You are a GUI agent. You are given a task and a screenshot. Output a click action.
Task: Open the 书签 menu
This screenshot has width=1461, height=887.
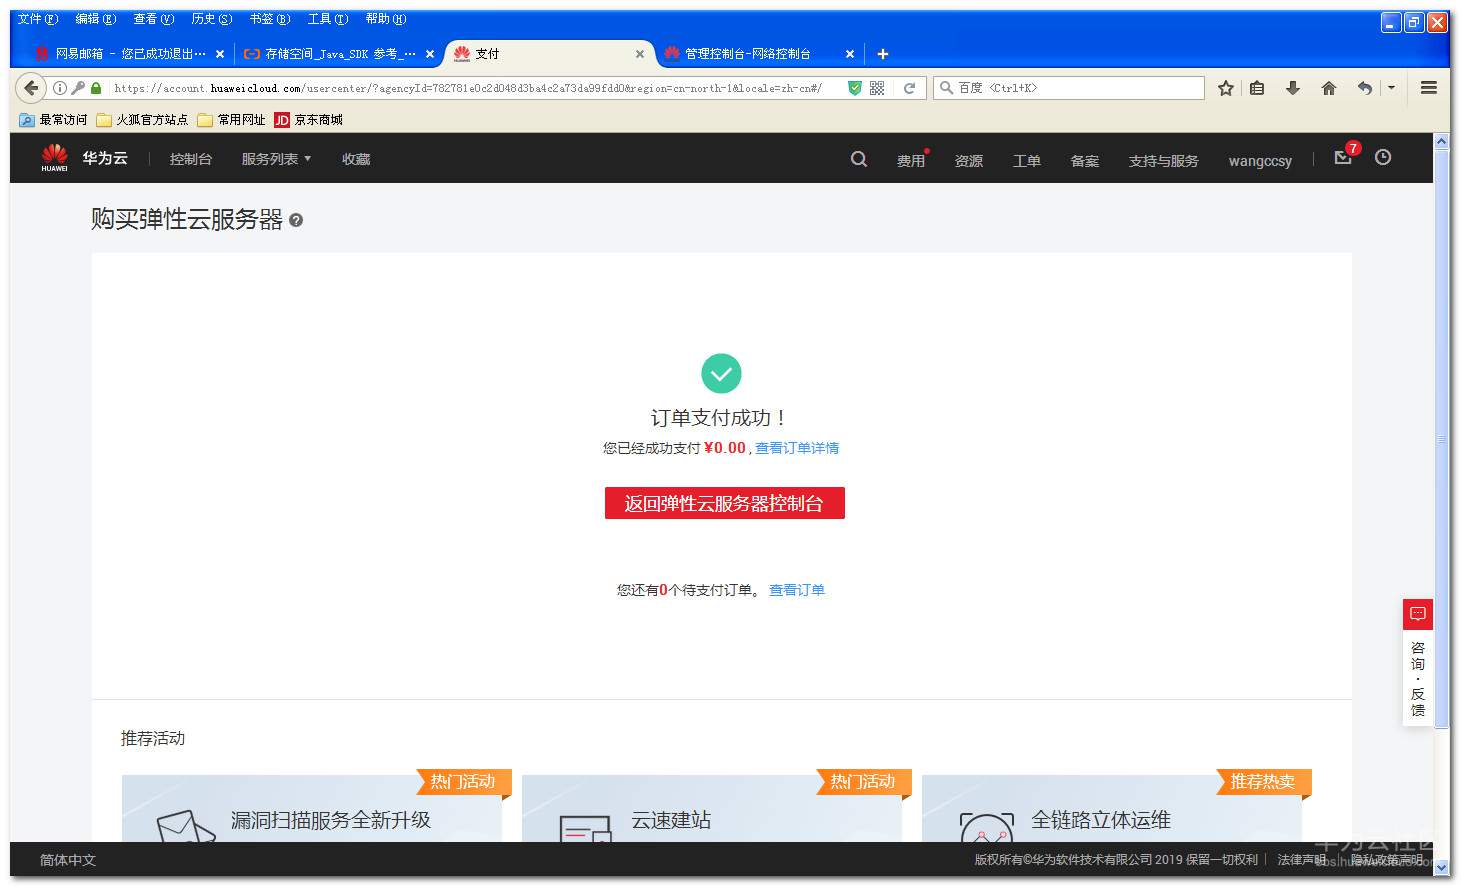pos(270,19)
